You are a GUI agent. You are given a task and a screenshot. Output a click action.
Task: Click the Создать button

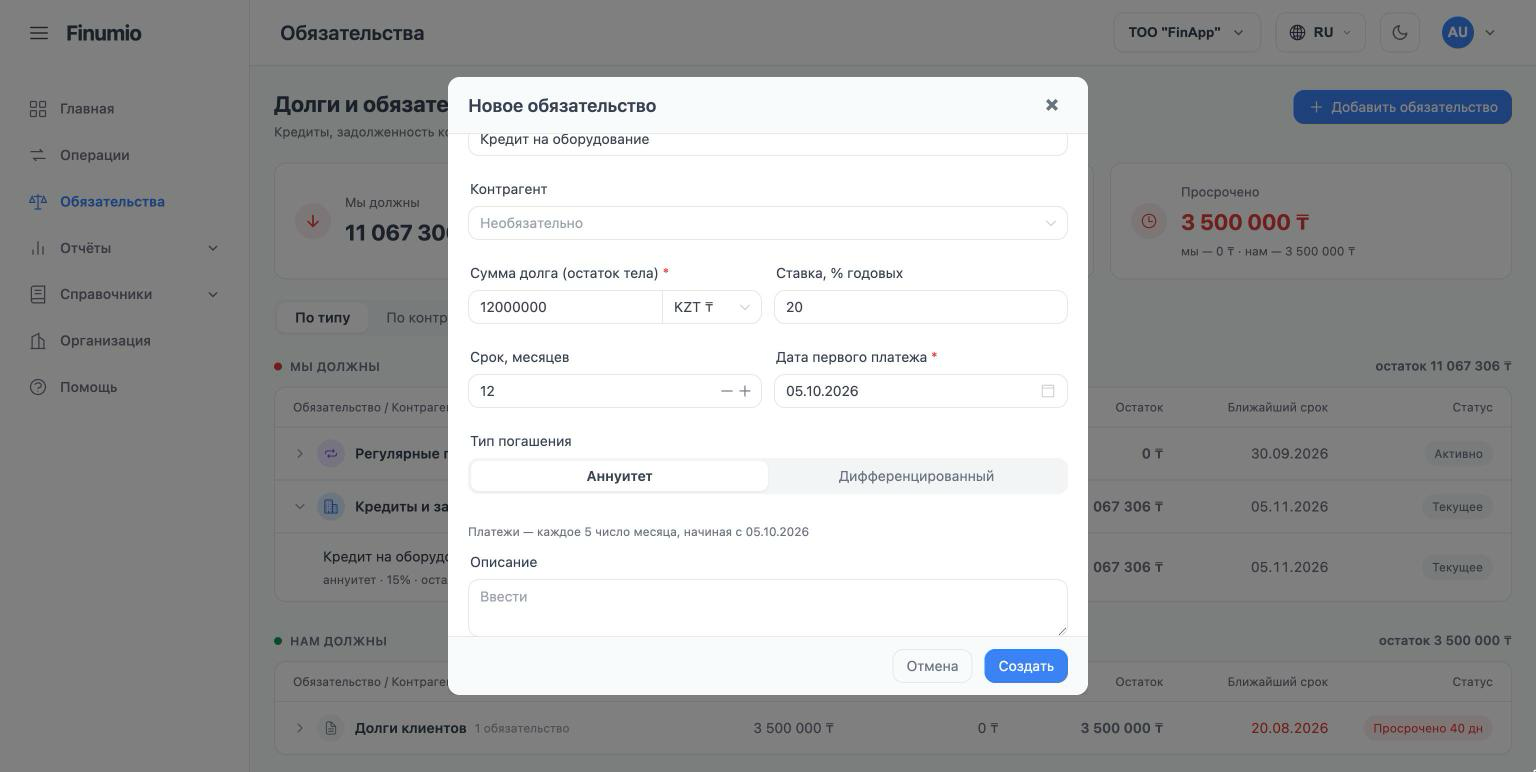point(1026,666)
